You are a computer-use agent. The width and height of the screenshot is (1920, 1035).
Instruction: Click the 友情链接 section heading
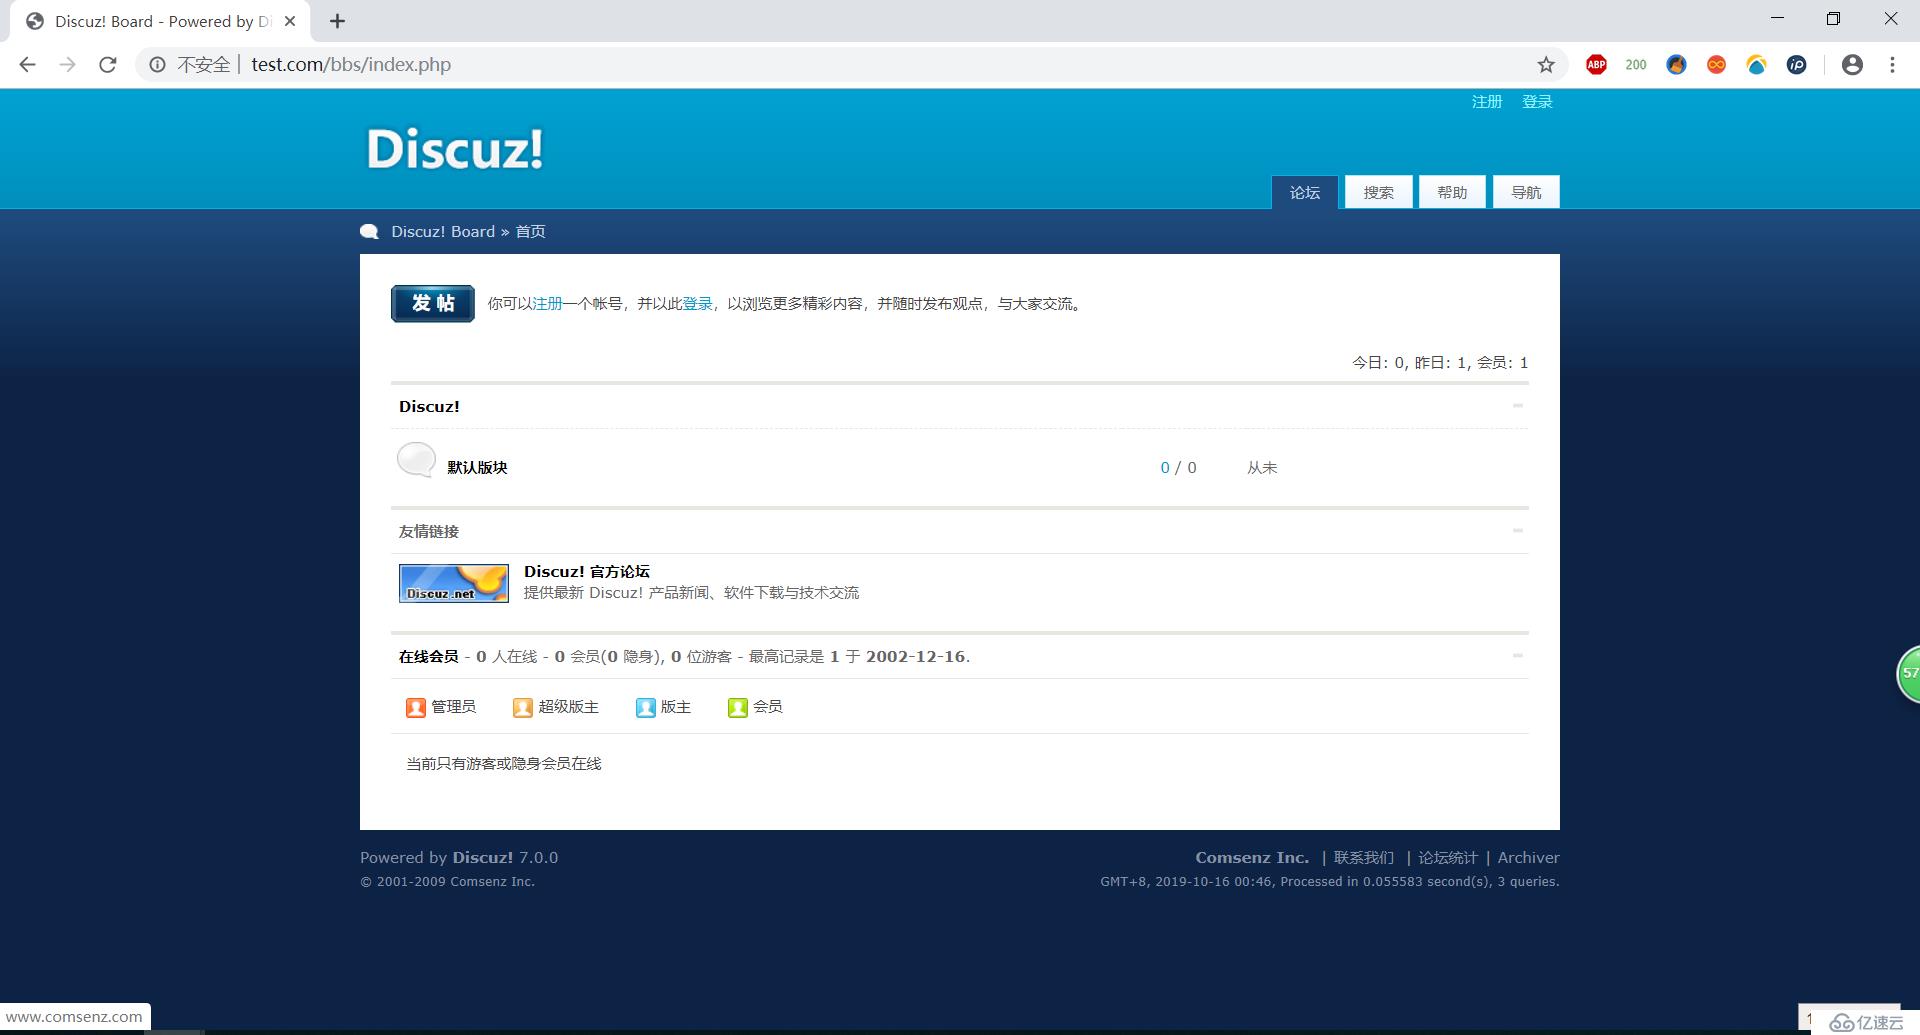[x=429, y=532]
